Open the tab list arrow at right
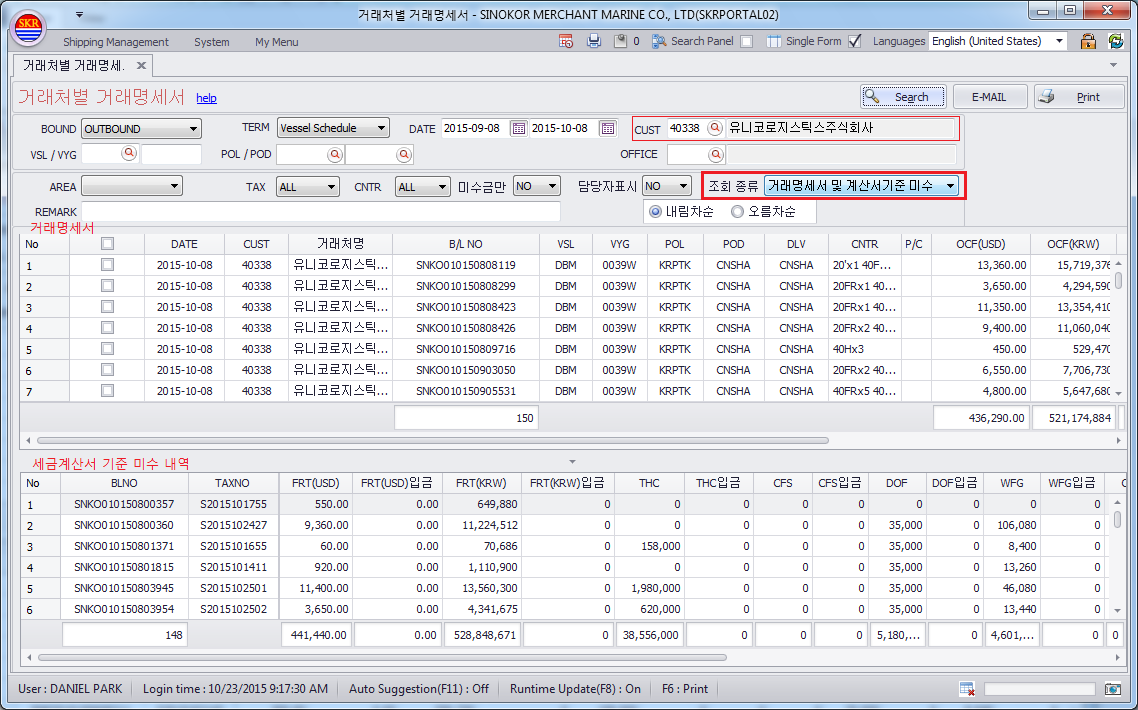 pos(1113,65)
